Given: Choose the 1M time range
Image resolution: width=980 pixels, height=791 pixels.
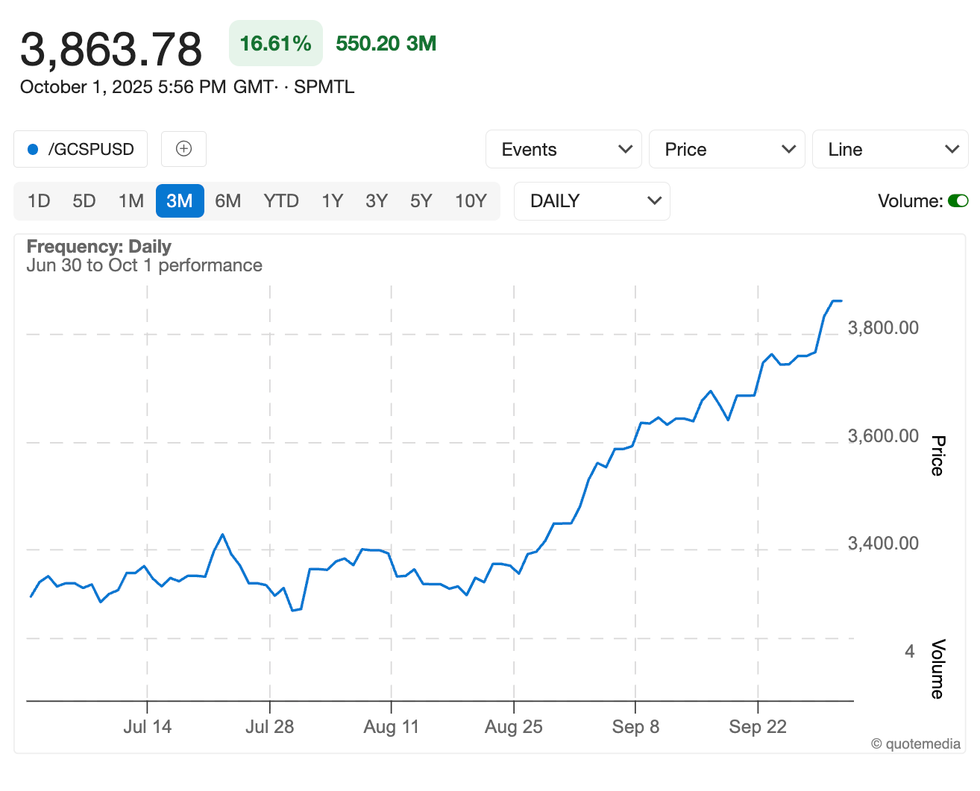Looking at the screenshot, I should (x=131, y=201).
